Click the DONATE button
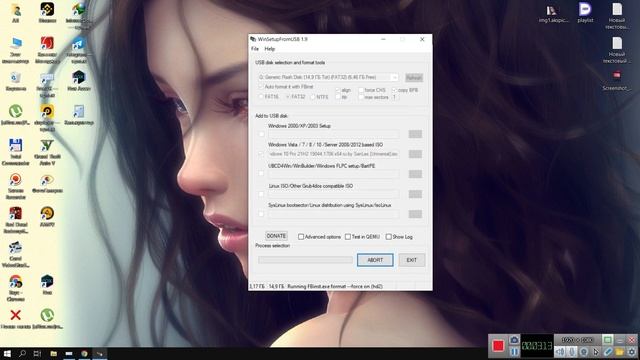The height and width of the screenshot is (360, 640). pyautogui.click(x=276, y=236)
